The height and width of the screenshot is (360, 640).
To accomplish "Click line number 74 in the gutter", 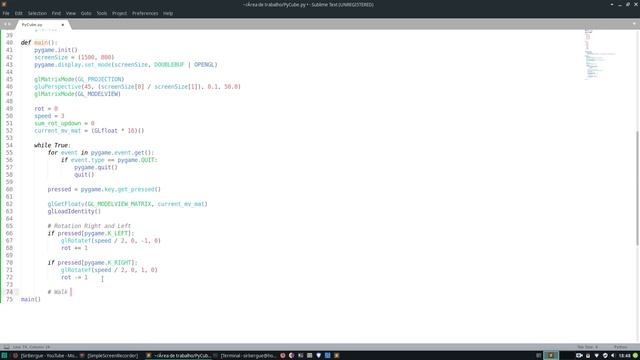I will pos(9,292).
